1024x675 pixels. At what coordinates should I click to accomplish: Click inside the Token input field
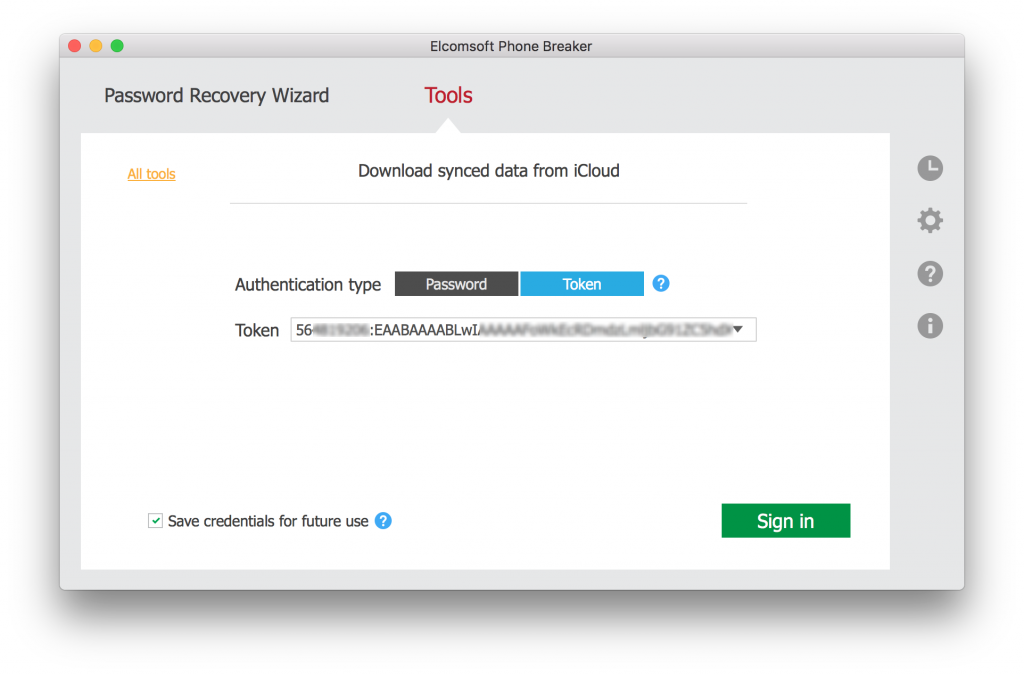pos(500,329)
